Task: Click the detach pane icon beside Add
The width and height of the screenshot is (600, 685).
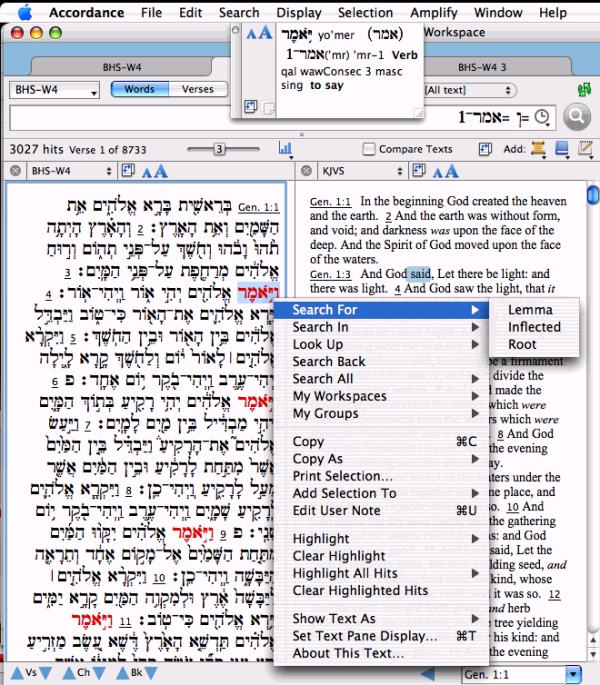Action: pyautogui.click(x=485, y=149)
